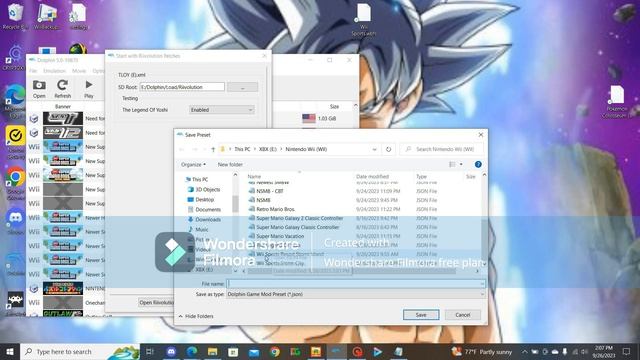Click the taskbar search box

(x=80, y=351)
